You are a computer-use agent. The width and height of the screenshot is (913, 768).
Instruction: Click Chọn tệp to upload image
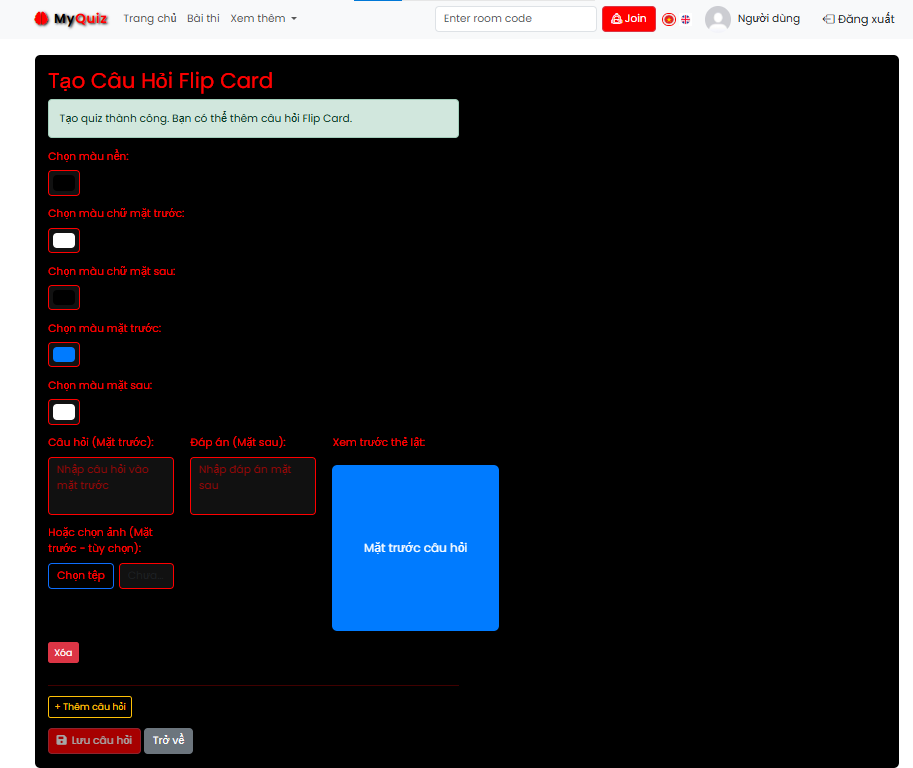point(81,576)
